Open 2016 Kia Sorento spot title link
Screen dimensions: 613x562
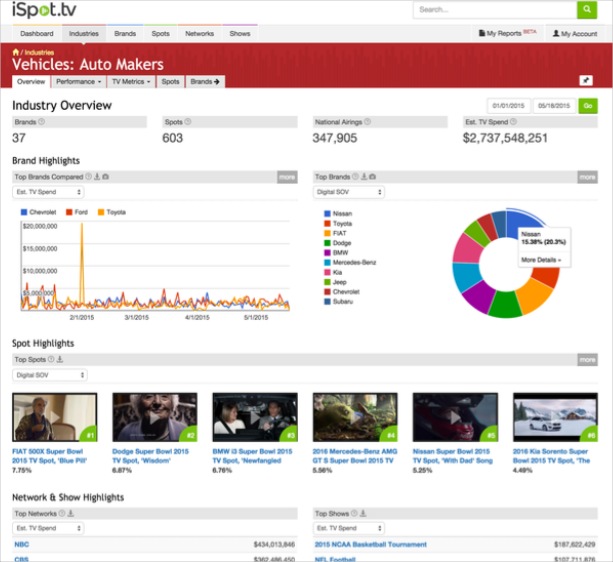pyautogui.click(x=552, y=456)
